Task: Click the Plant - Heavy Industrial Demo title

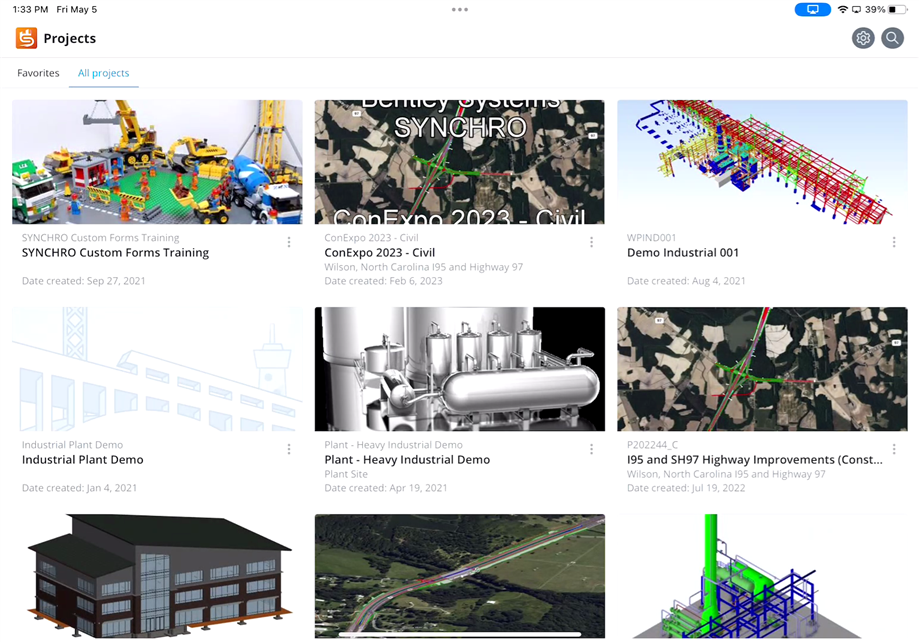Action: pyautogui.click(x=407, y=460)
